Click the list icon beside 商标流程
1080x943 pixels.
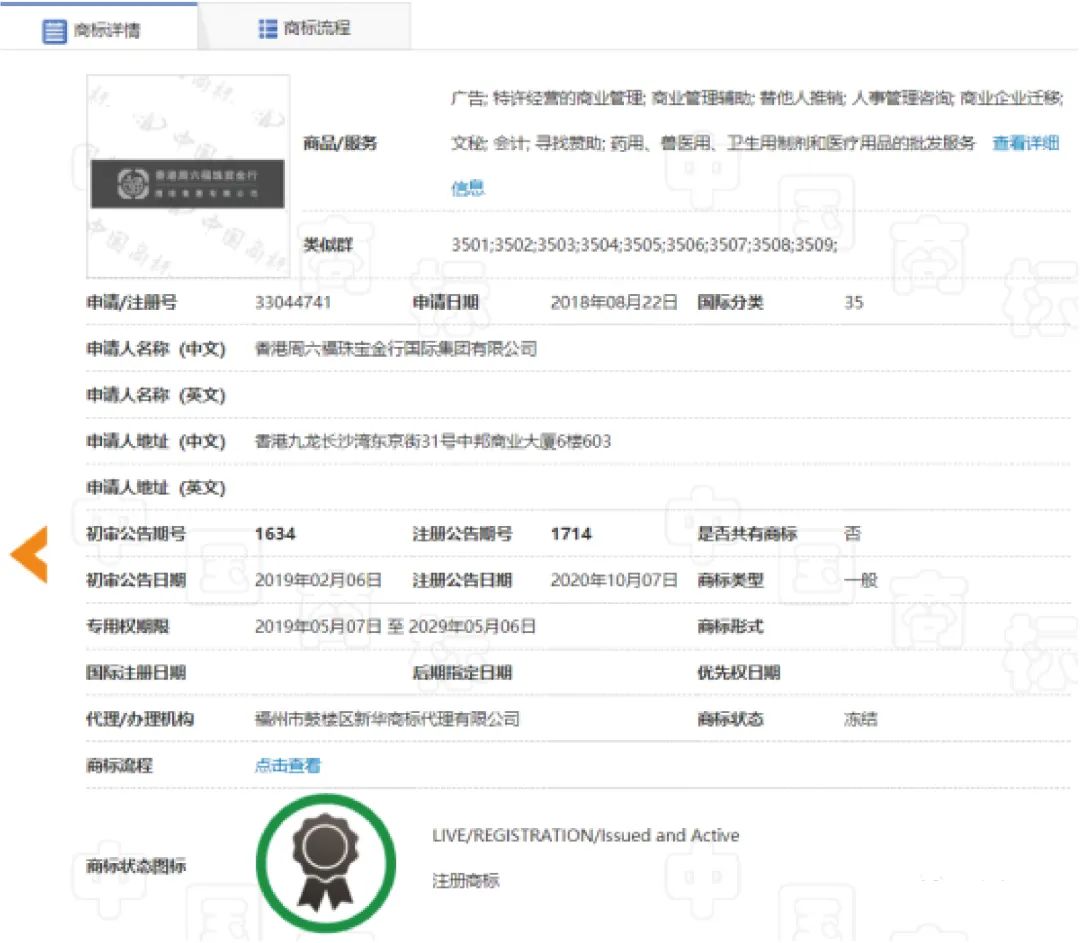point(267,28)
